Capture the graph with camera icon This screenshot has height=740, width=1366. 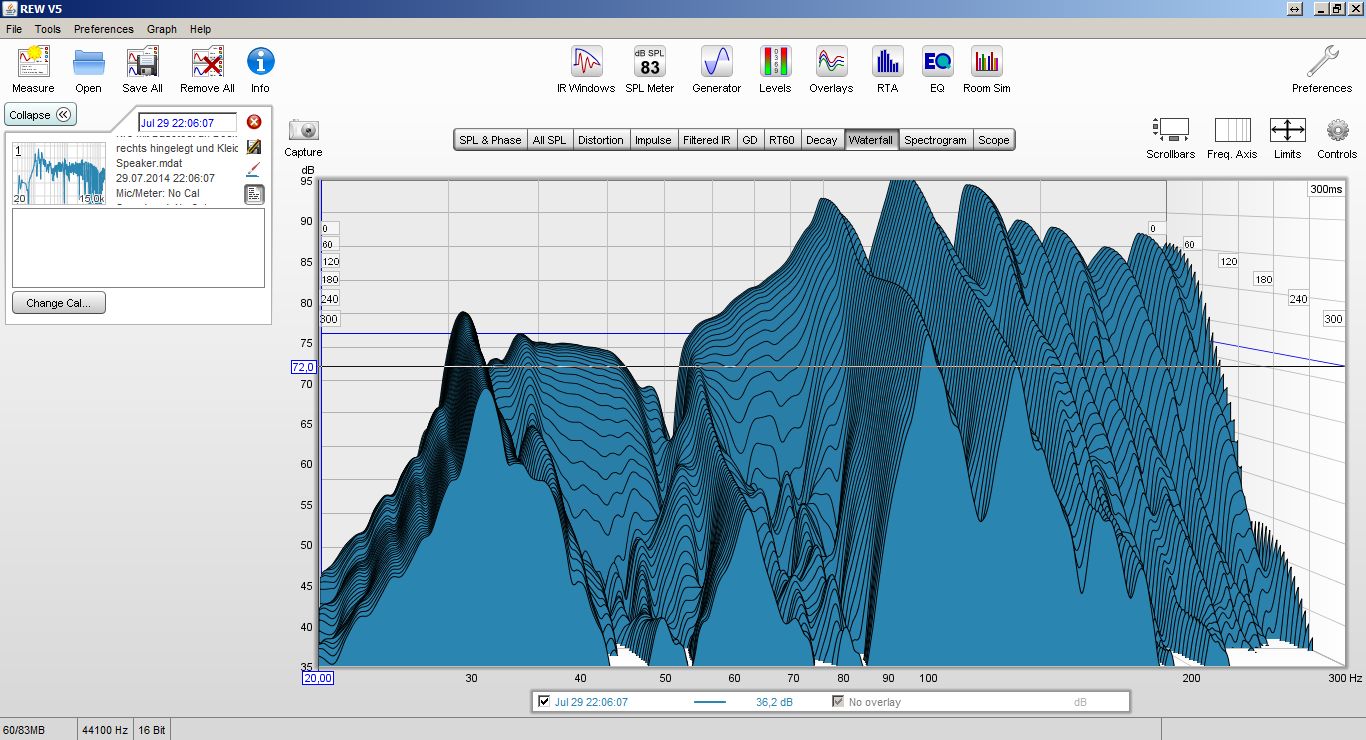tap(303, 130)
